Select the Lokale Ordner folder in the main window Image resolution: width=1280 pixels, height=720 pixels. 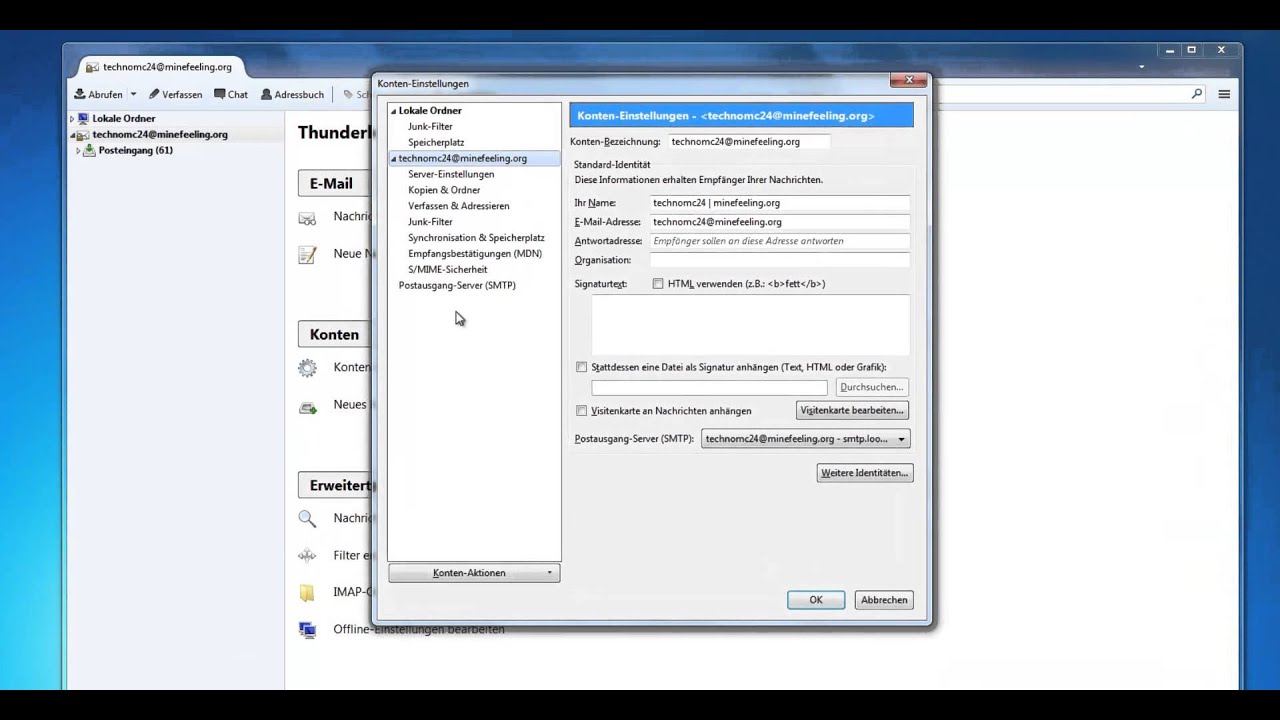(x=124, y=118)
